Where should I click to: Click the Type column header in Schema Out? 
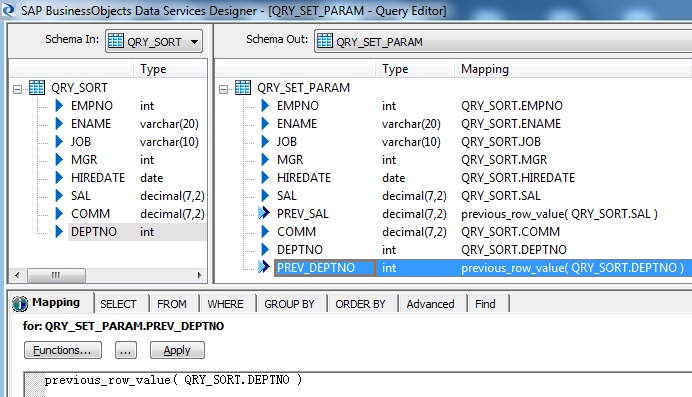tap(415, 69)
